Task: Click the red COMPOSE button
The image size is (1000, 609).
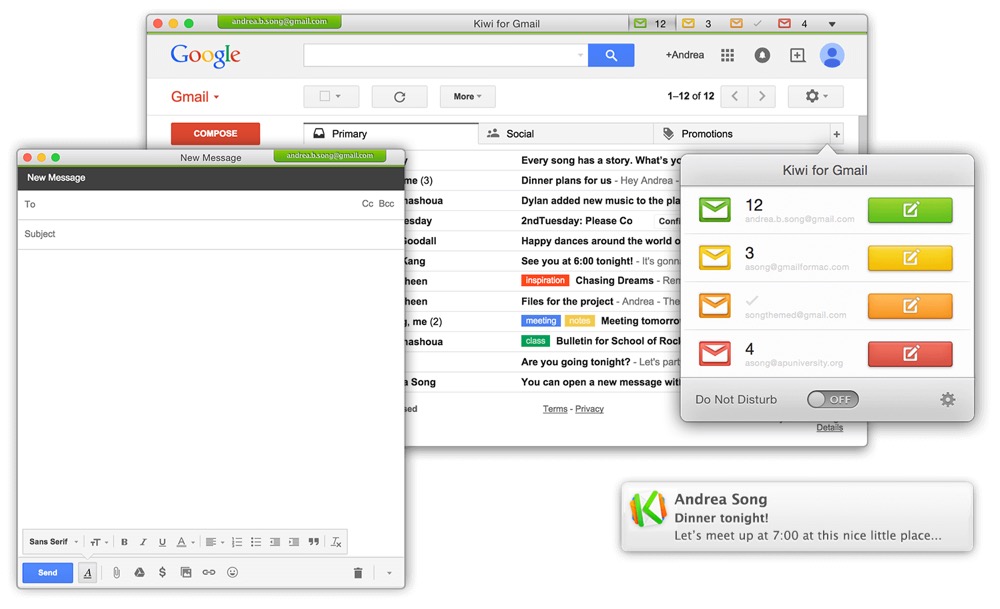Action: [215, 133]
